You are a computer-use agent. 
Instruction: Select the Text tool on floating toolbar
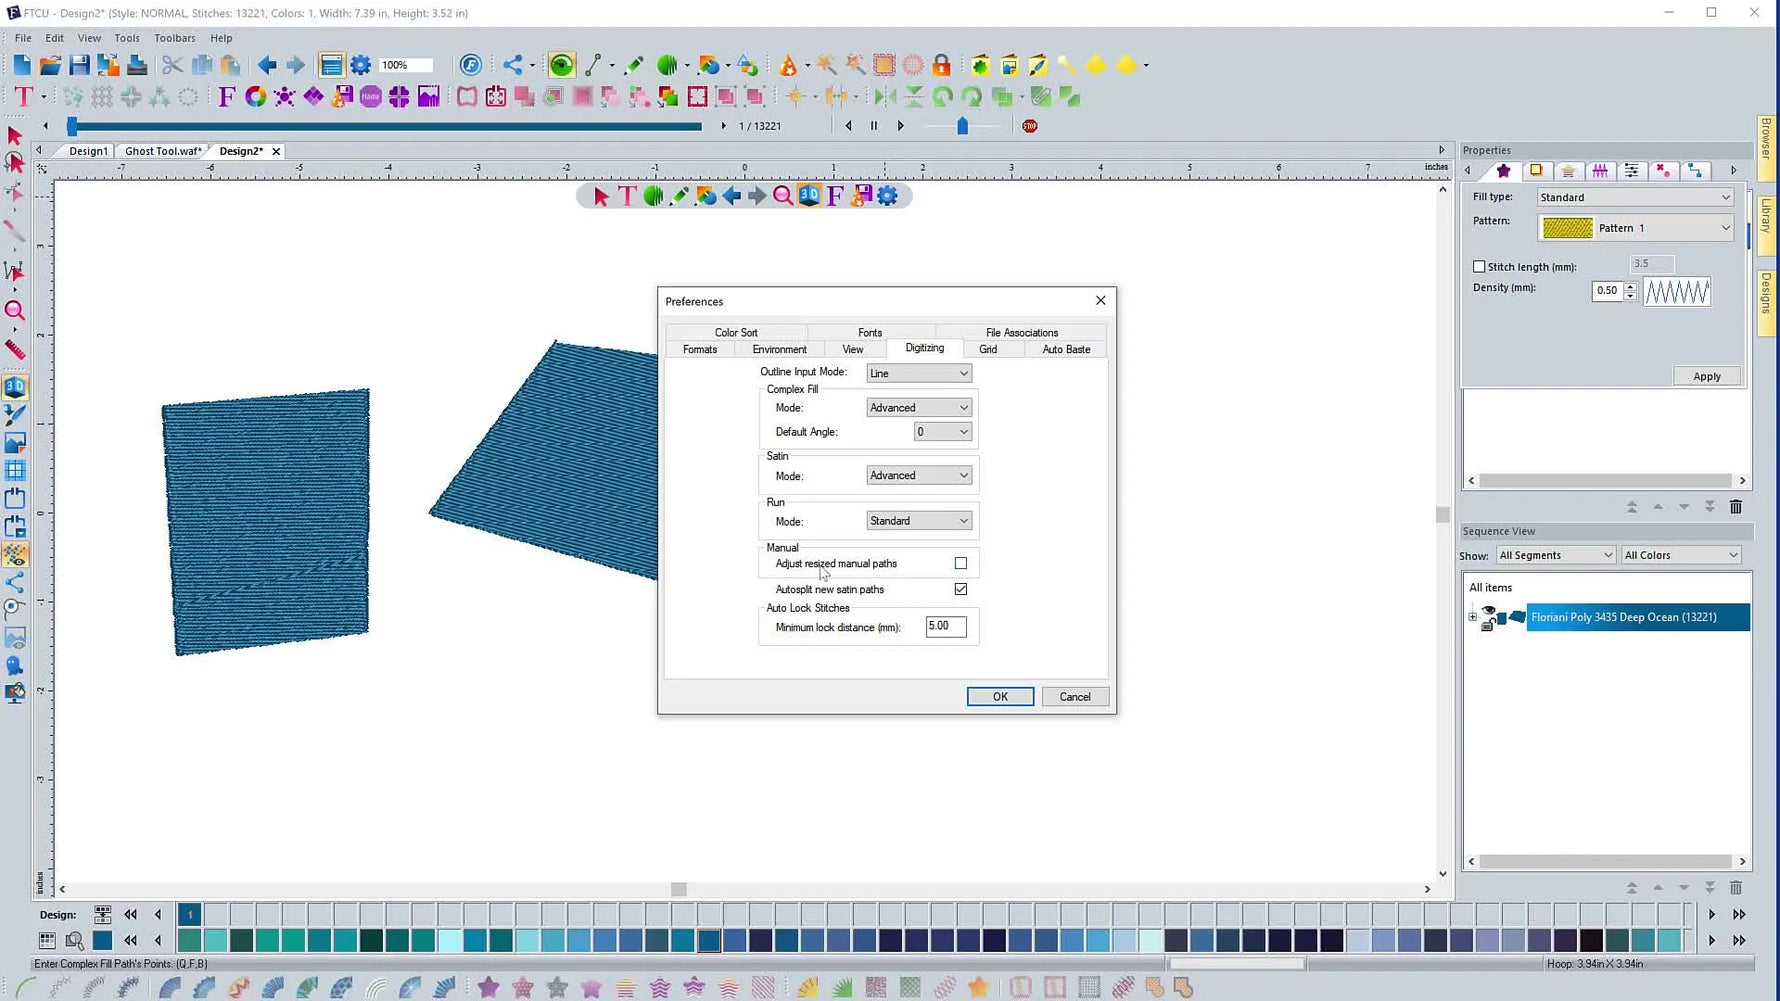coord(628,196)
